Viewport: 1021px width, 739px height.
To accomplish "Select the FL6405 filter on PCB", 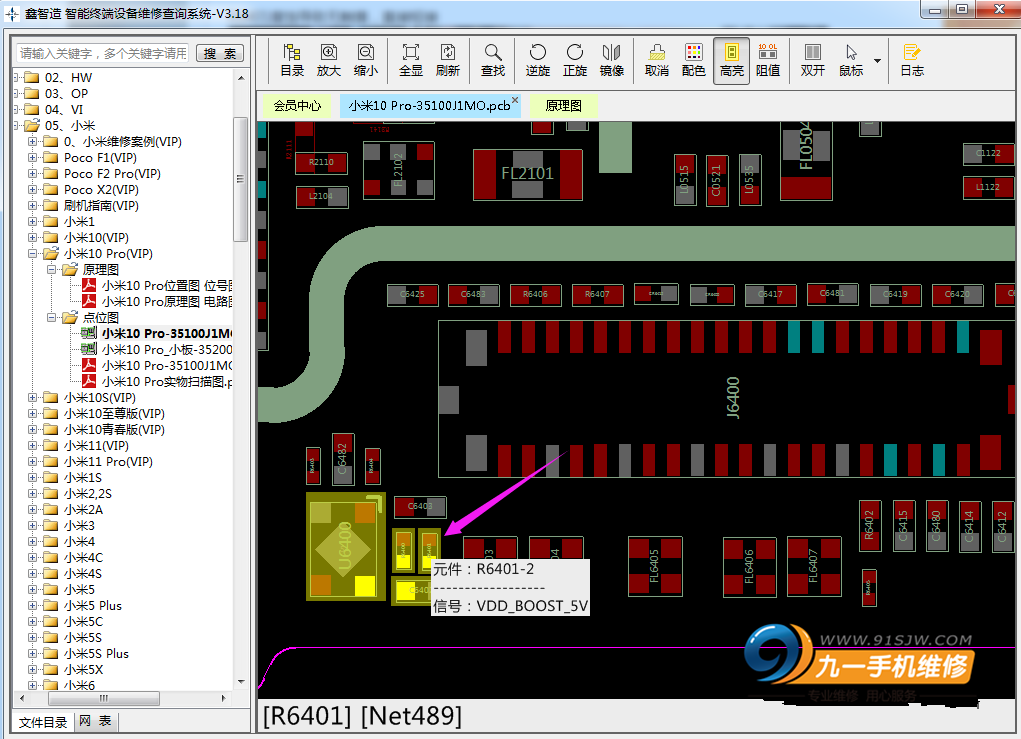I will tap(655, 566).
